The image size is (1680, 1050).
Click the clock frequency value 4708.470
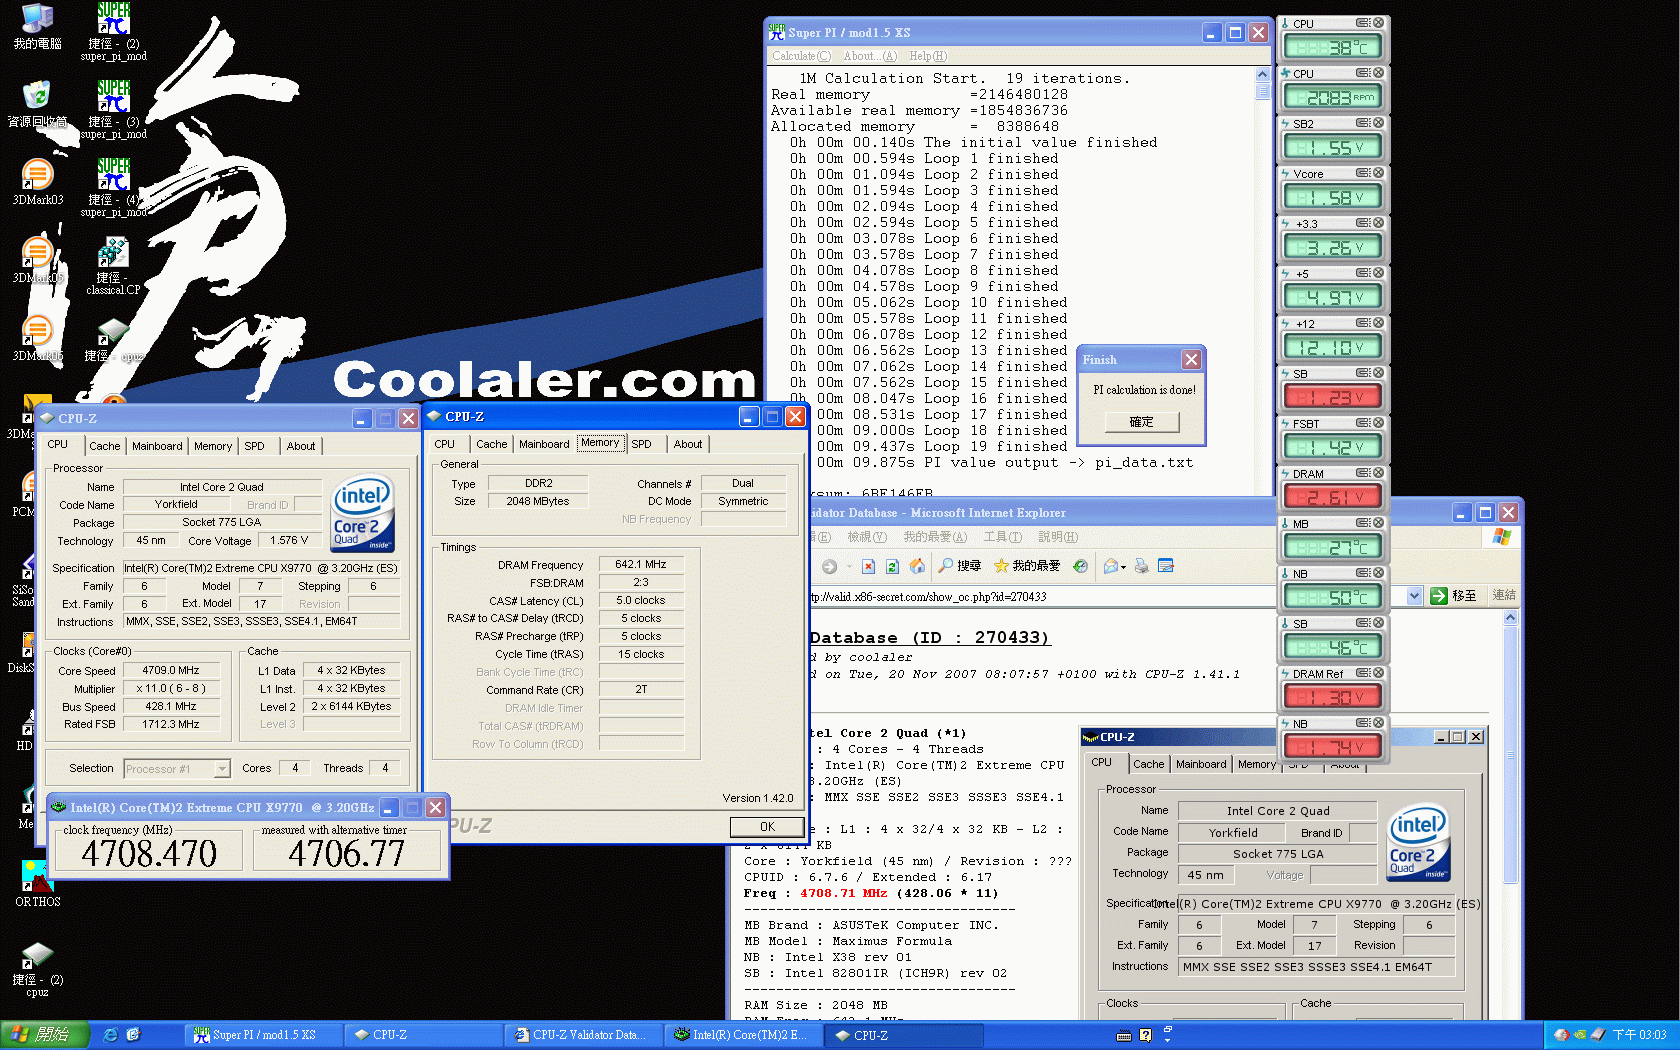pos(149,853)
